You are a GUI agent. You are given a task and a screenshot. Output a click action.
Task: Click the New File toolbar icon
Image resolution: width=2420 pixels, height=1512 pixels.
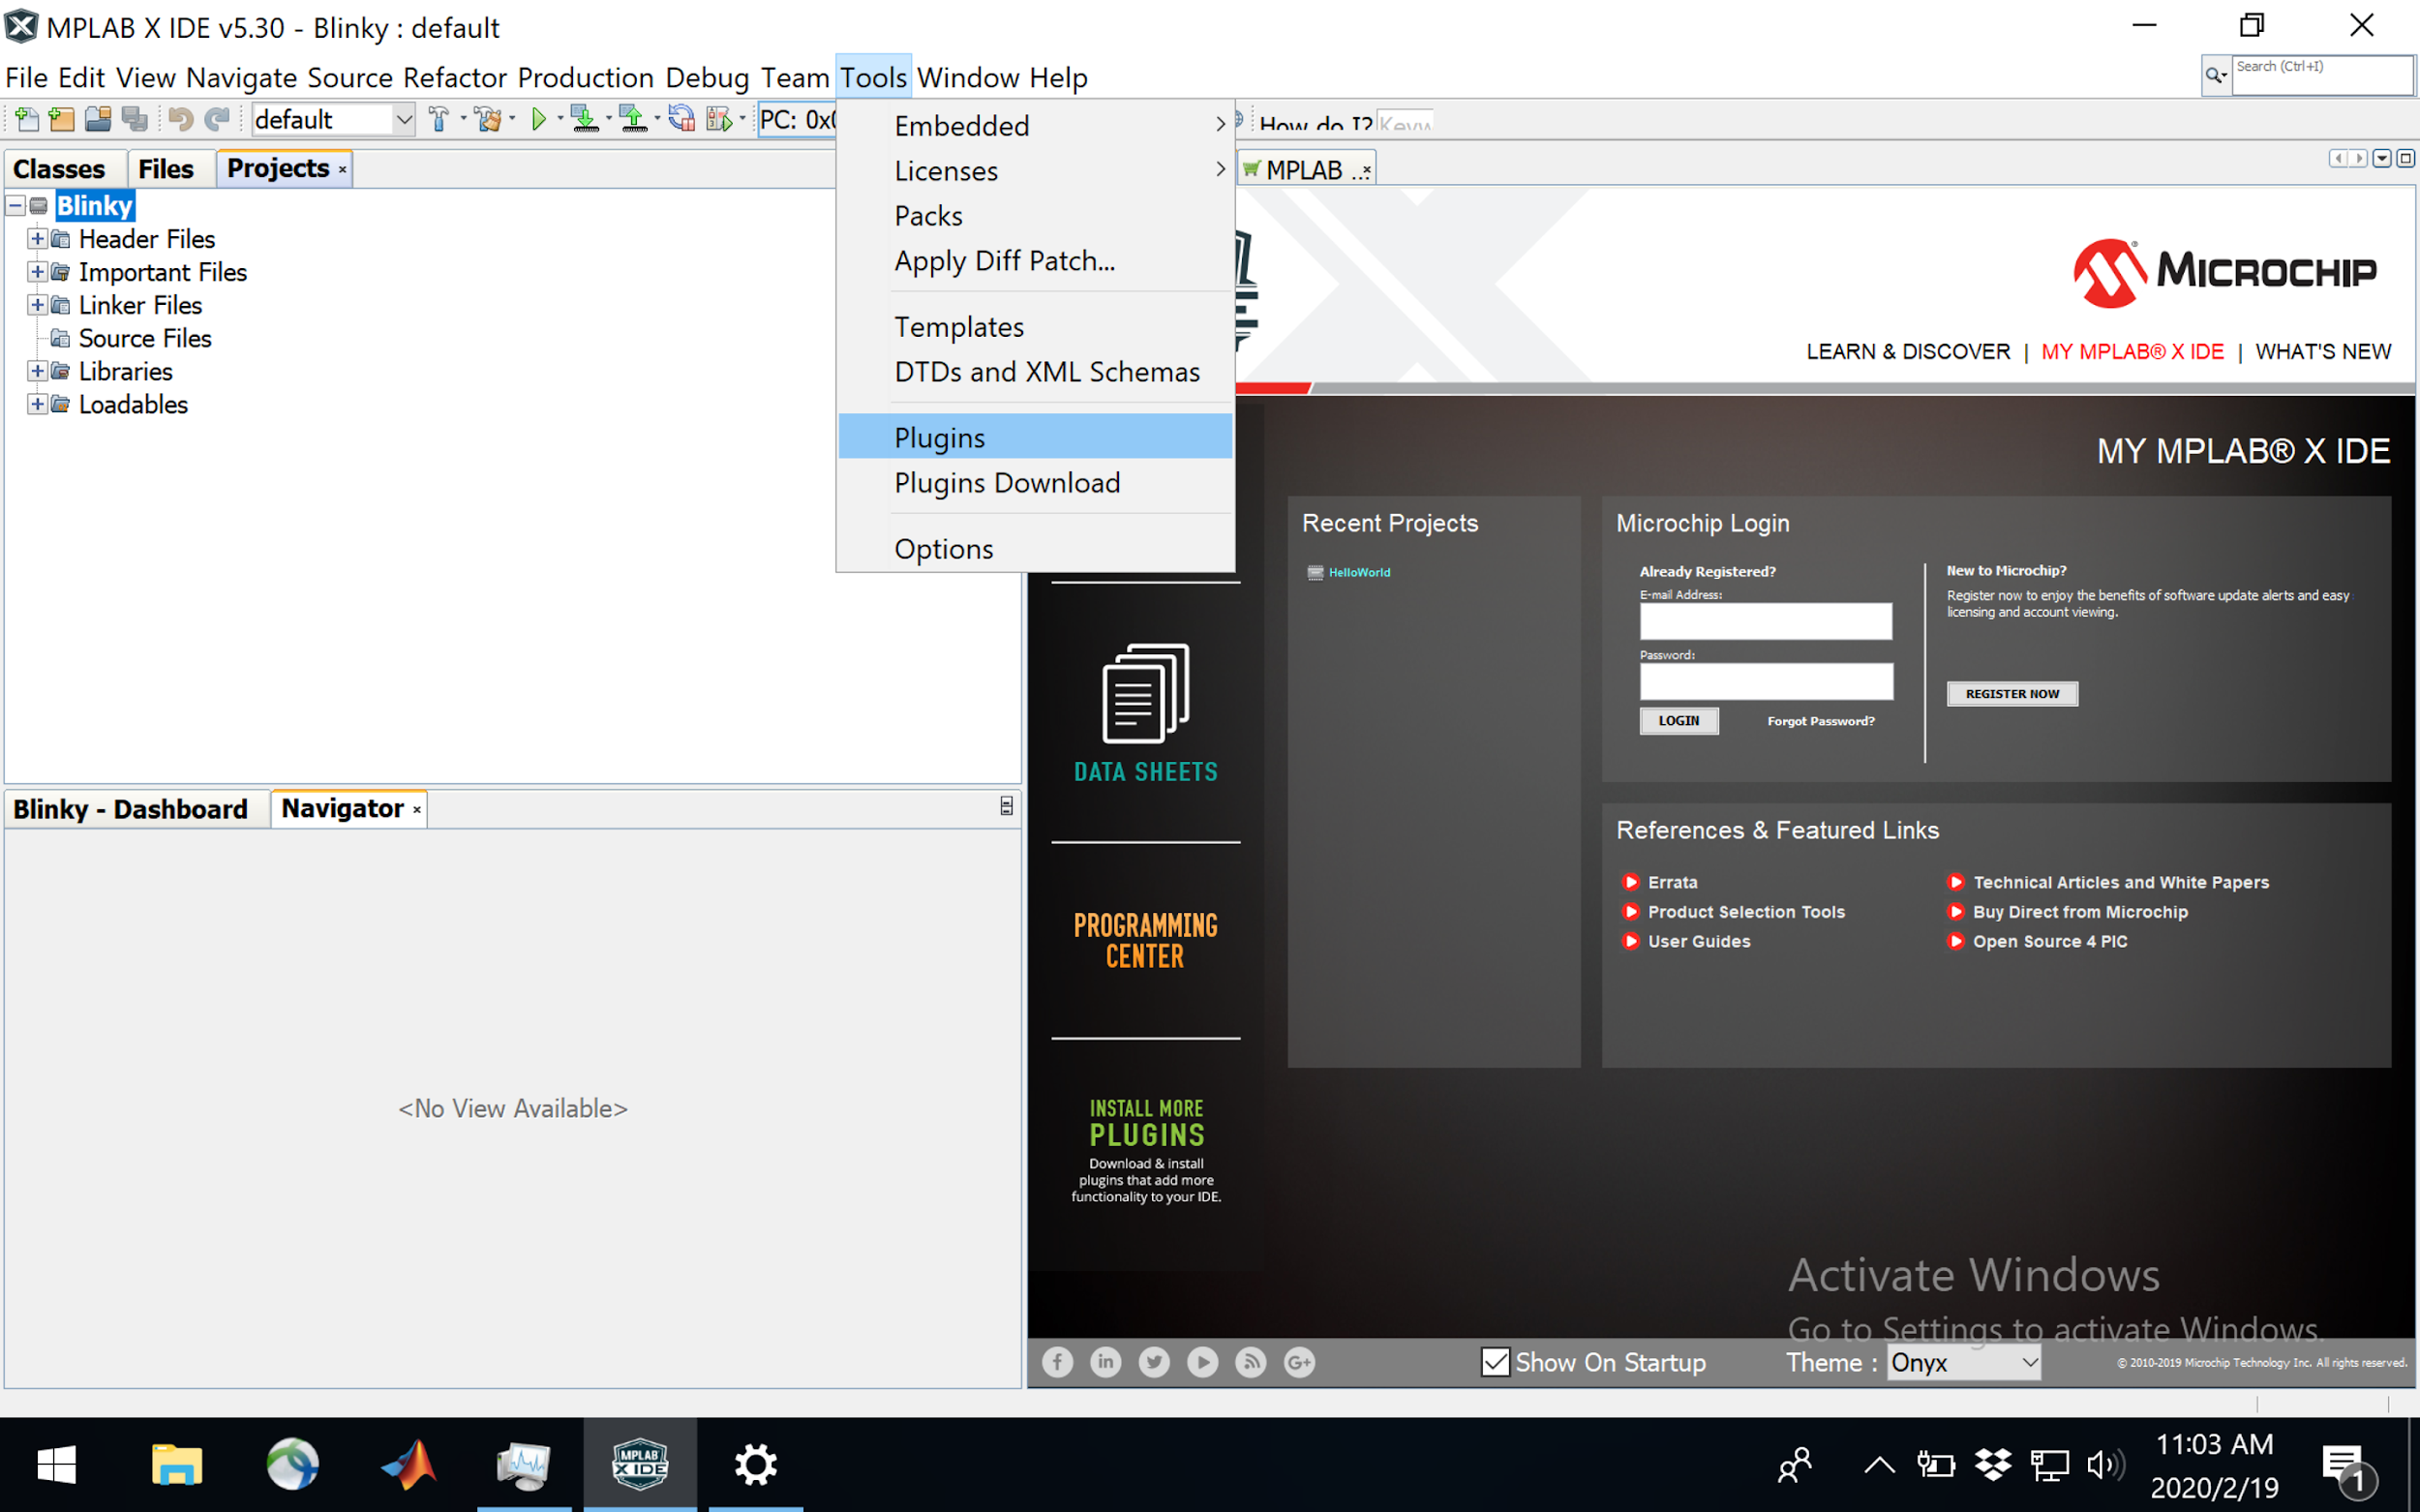26,120
